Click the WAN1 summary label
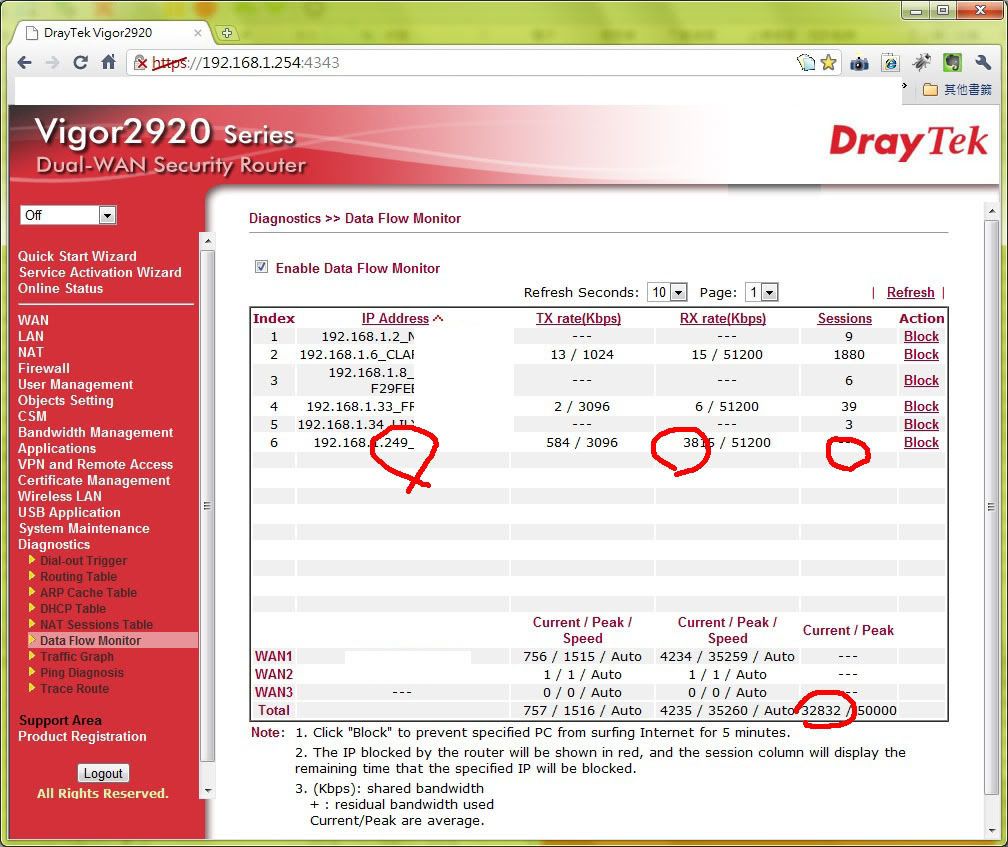Image resolution: width=1008 pixels, height=847 pixels. [x=273, y=656]
